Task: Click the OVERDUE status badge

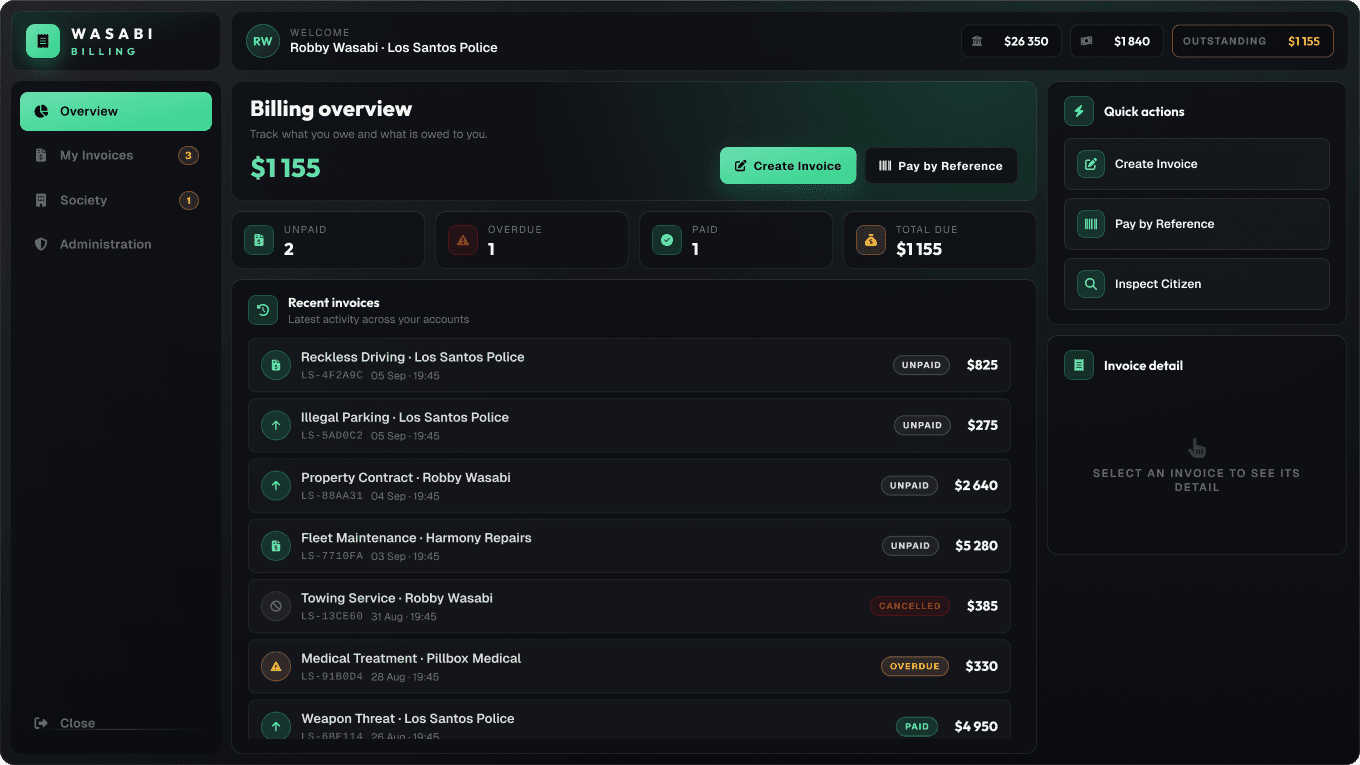Action: (x=914, y=666)
